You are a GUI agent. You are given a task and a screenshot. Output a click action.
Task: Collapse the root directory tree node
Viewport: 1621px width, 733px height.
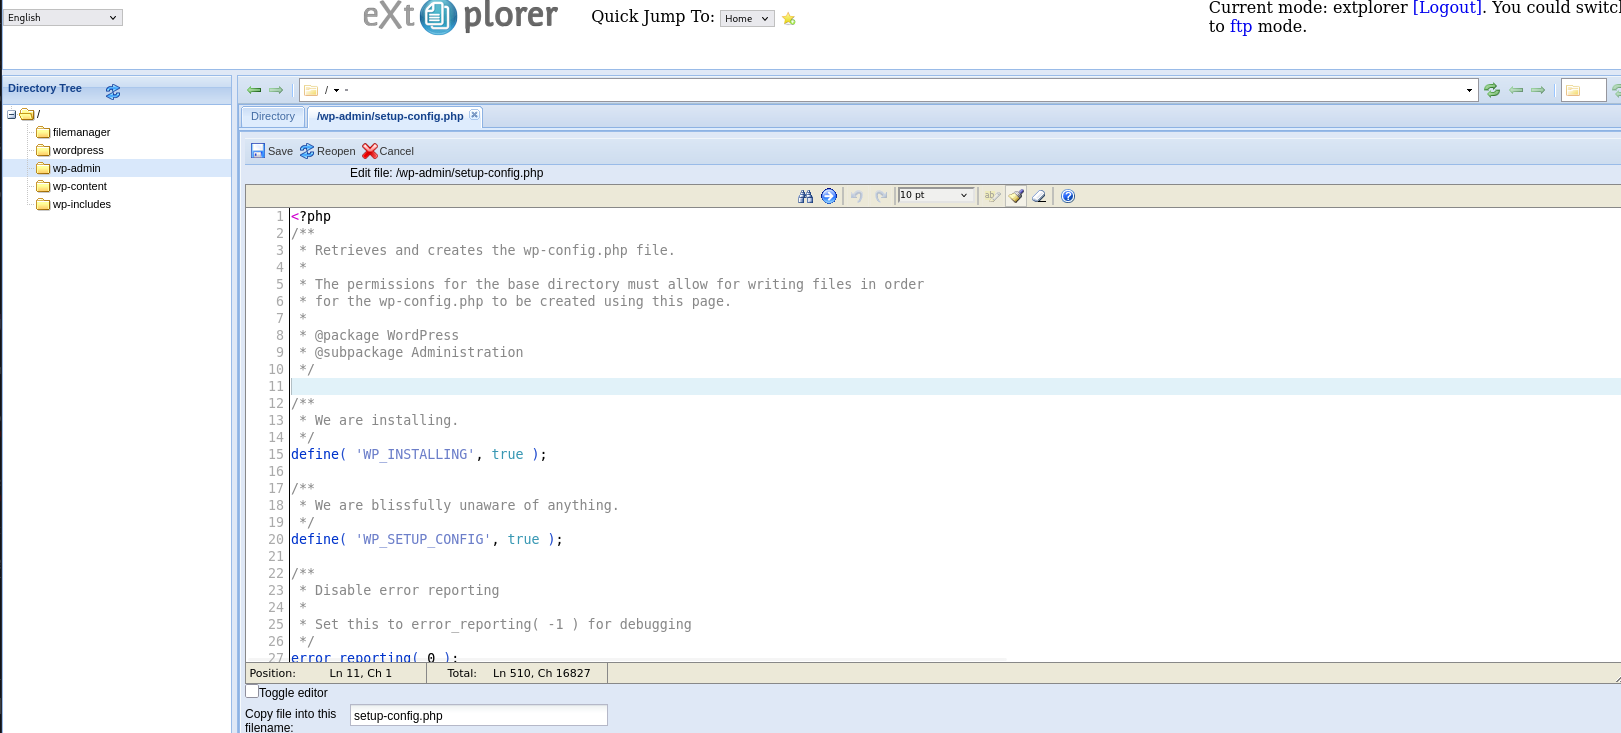point(11,114)
